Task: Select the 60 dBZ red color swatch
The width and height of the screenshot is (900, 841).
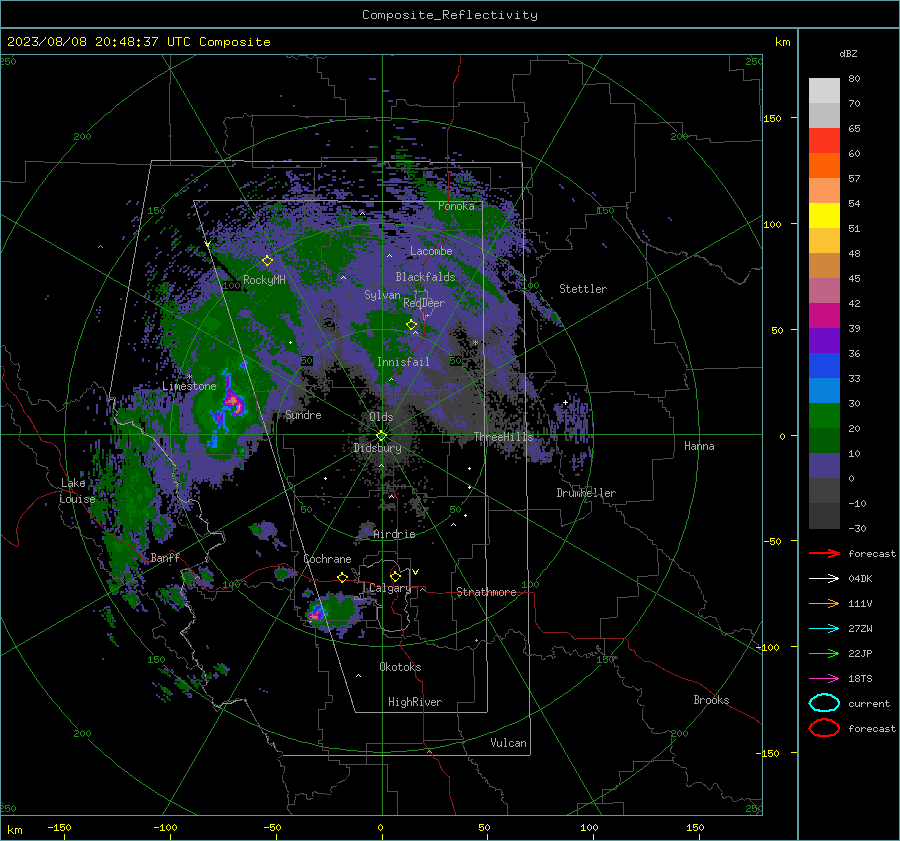Action: tap(824, 141)
